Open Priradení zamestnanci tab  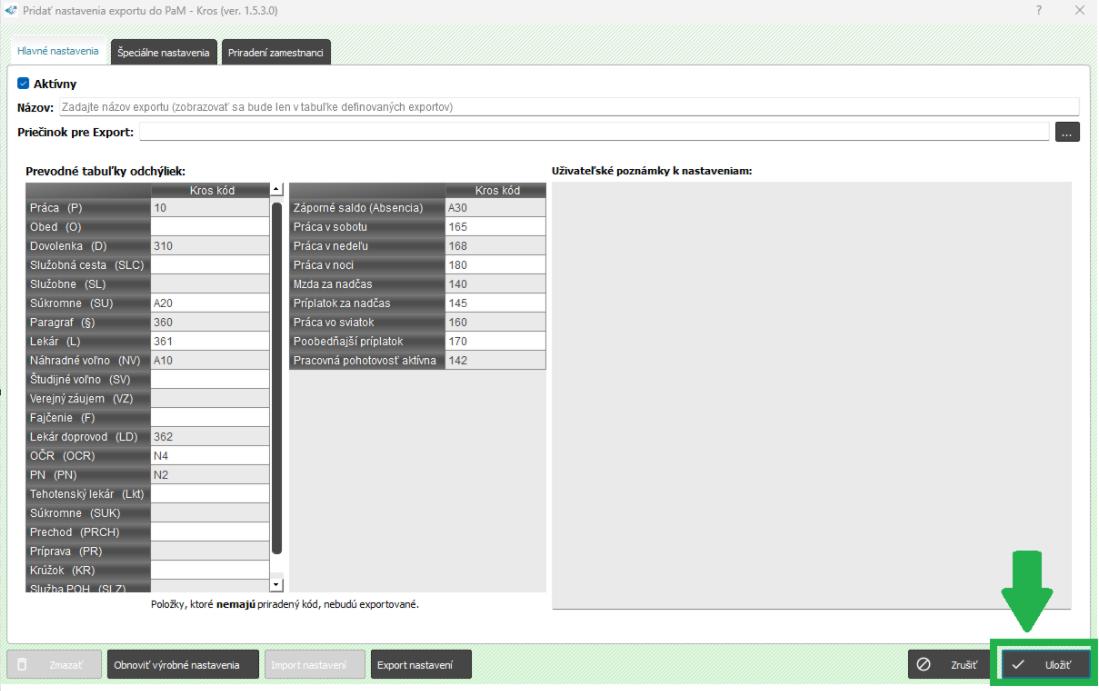coord(274,53)
